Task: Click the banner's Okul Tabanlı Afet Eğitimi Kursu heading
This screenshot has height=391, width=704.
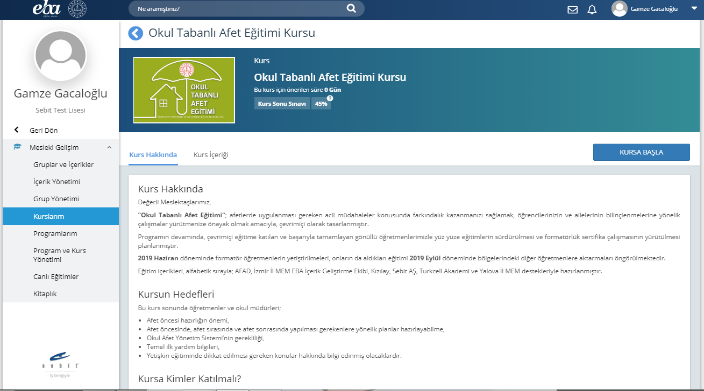Action: point(330,77)
